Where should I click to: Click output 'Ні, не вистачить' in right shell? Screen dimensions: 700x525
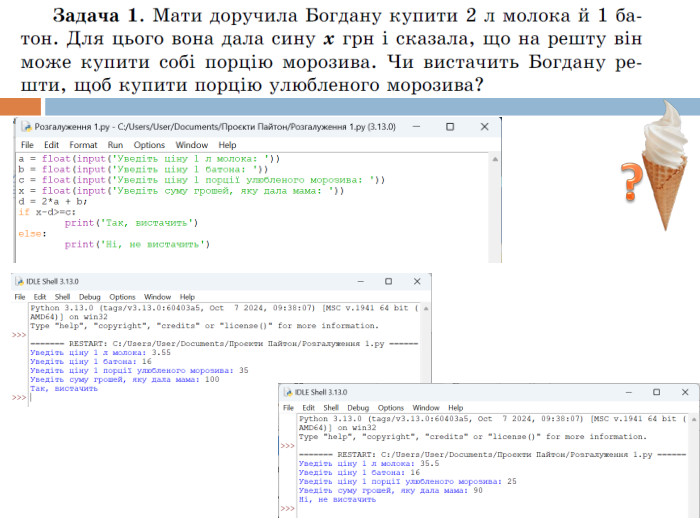(x=337, y=500)
